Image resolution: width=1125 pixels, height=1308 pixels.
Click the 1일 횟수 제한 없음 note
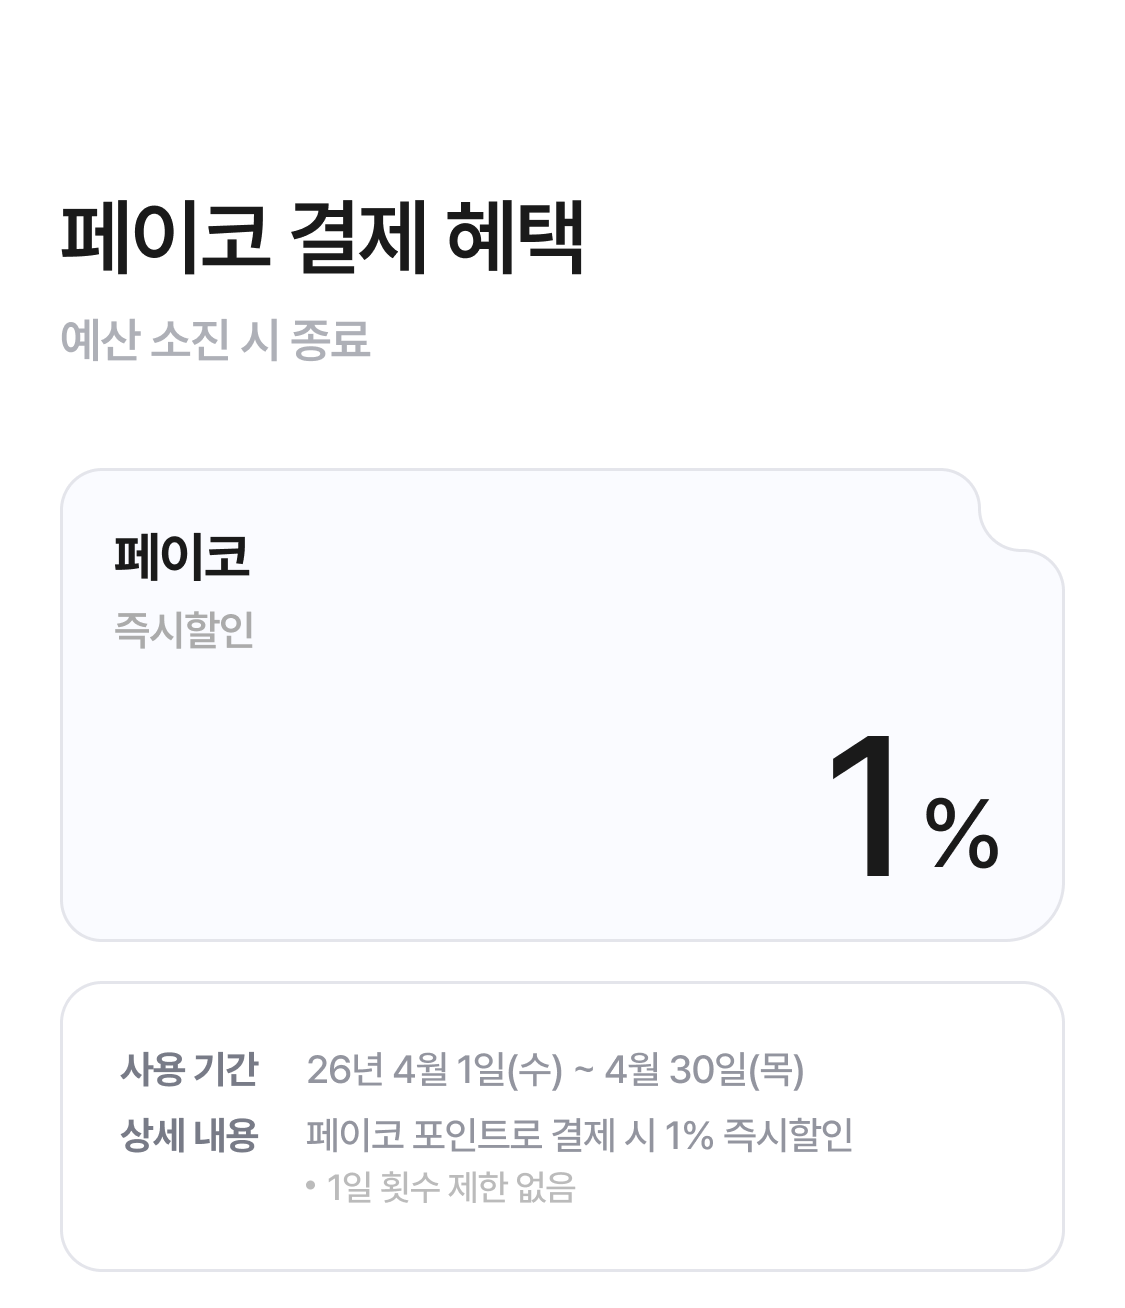pyautogui.click(x=451, y=1188)
